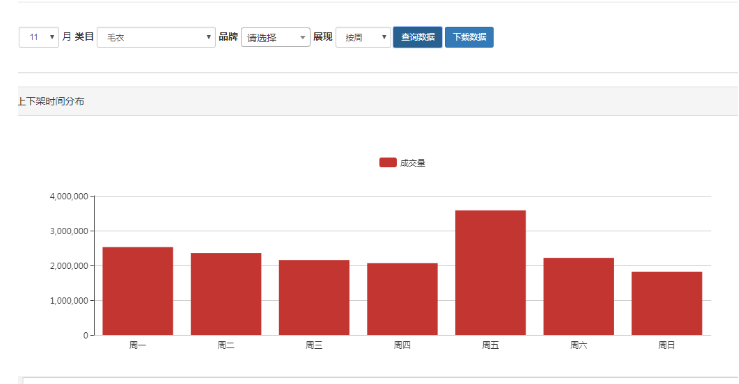Screen dimensions: 739x384
Task: Select the 周三 bar in the chart
Action: pyautogui.click(x=314, y=298)
